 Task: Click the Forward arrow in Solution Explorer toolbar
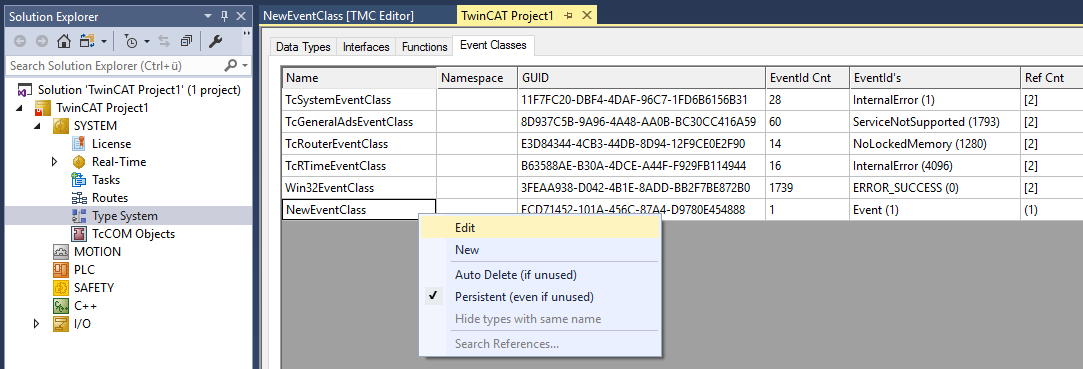click(x=41, y=41)
